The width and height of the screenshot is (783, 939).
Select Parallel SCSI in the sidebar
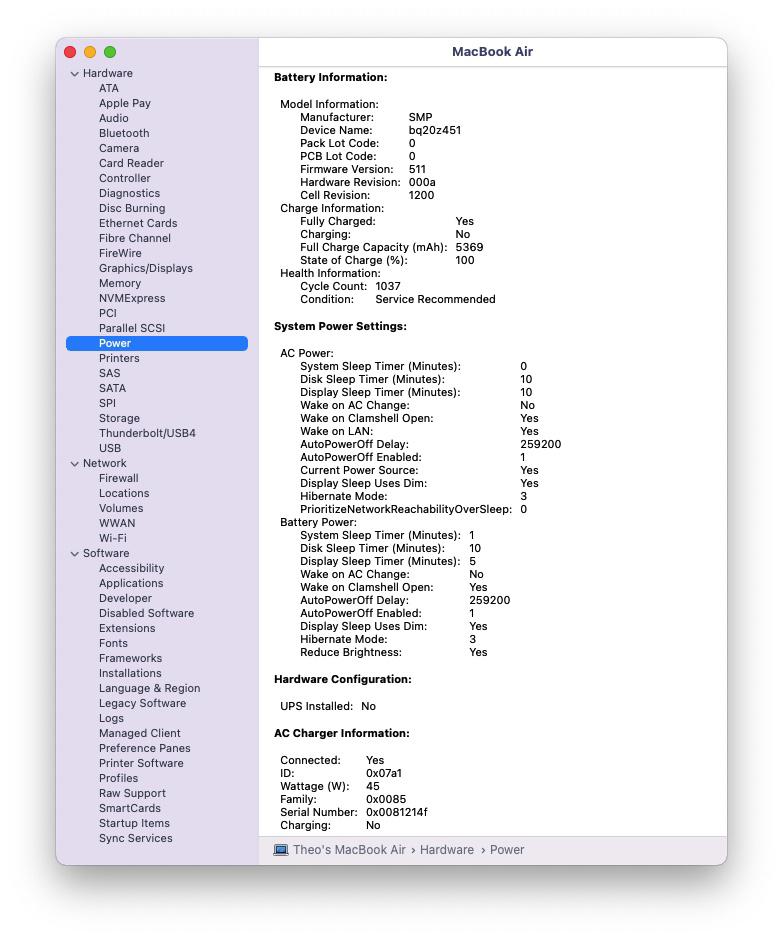(132, 328)
